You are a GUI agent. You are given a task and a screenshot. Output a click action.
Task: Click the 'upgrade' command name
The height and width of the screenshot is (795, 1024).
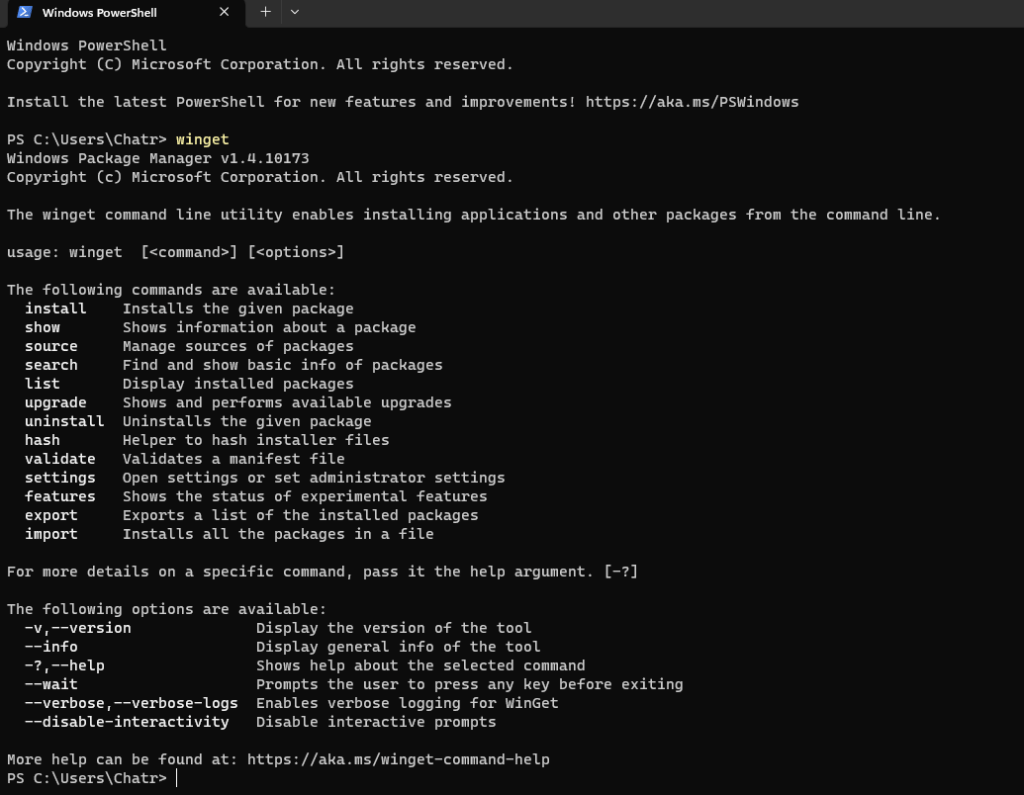[56, 402]
